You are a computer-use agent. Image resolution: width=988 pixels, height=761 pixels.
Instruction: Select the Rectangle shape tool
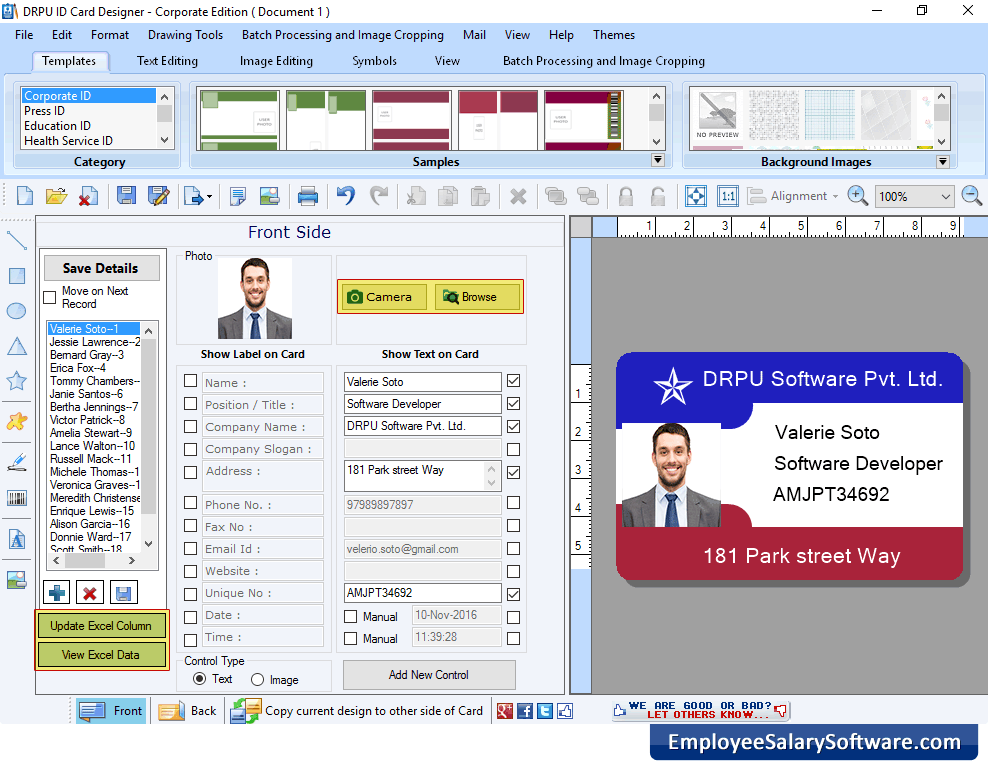15,276
